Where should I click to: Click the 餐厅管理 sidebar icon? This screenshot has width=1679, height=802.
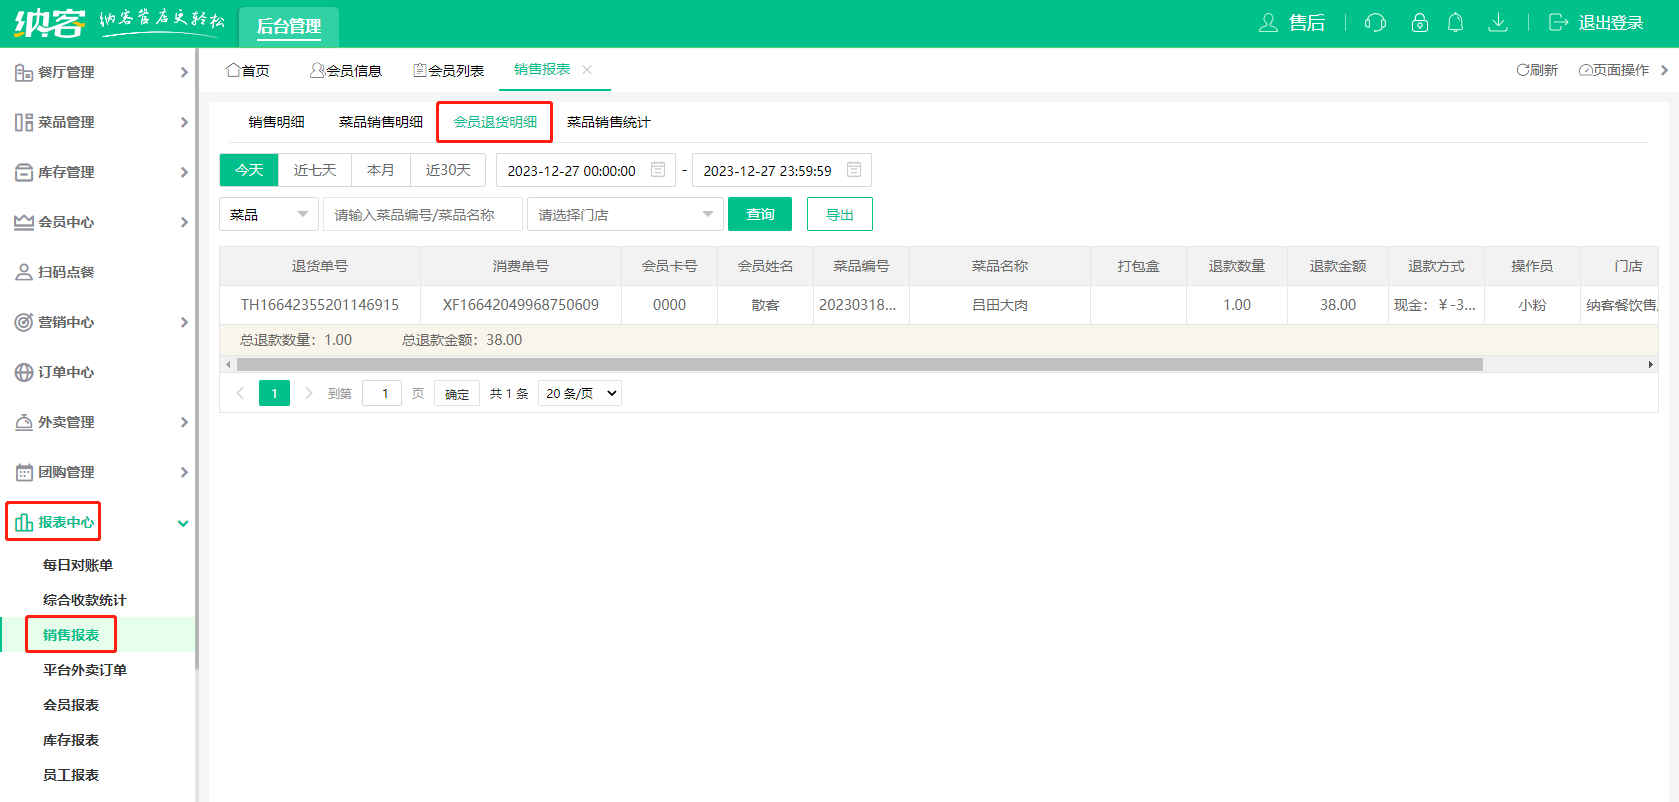(24, 72)
